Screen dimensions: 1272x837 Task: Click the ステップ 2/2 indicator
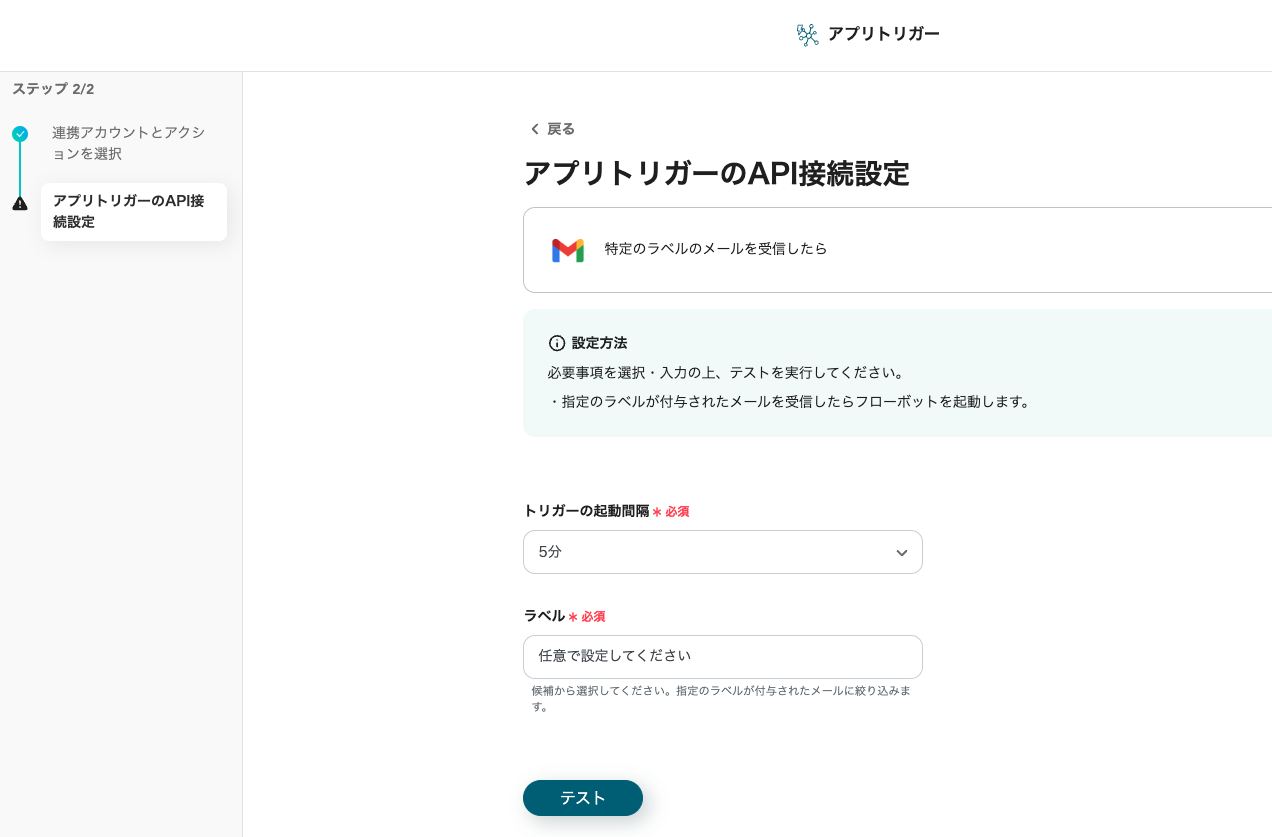[53, 89]
